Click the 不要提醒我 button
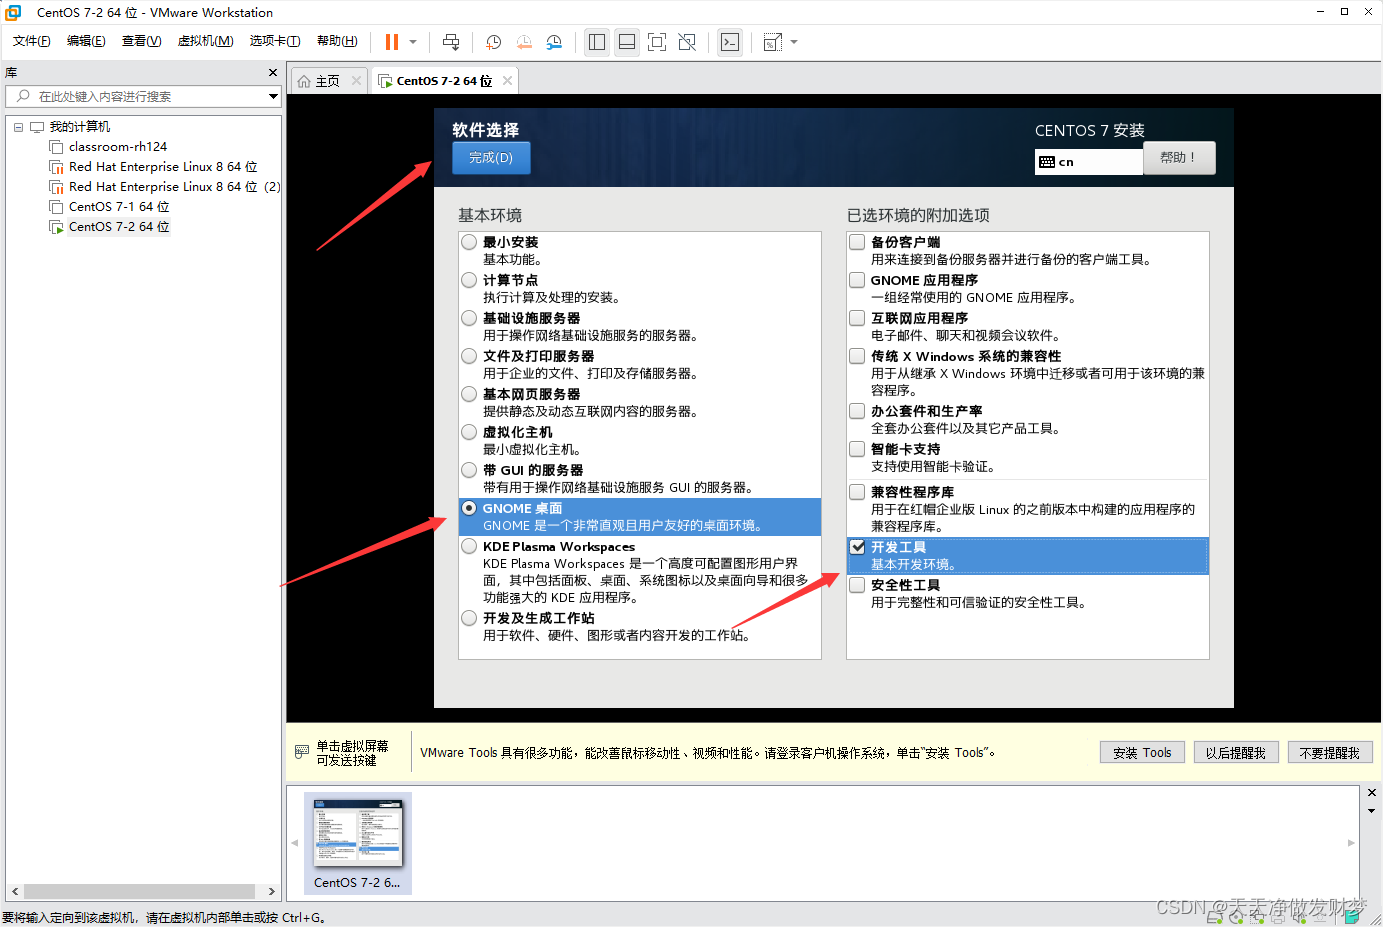 point(1329,753)
